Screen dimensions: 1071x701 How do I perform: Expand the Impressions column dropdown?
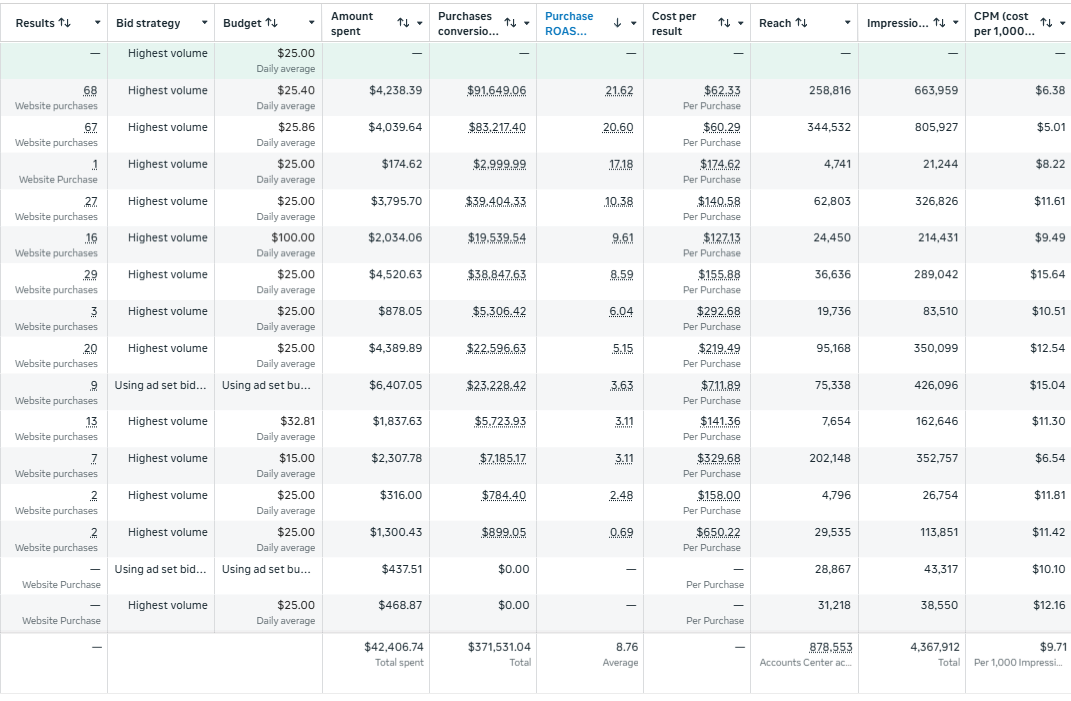(x=954, y=22)
